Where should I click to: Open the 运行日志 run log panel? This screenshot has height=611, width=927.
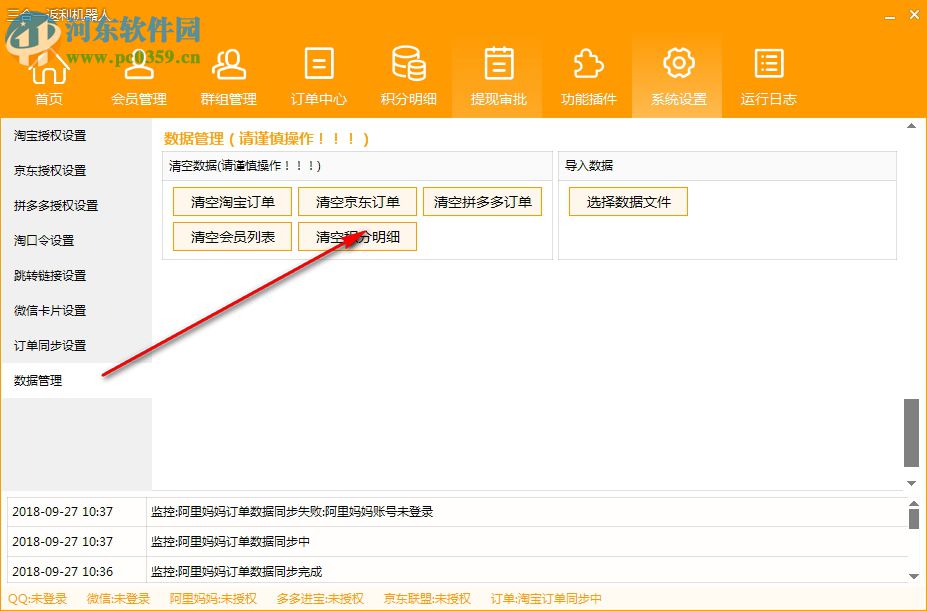coord(767,70)
